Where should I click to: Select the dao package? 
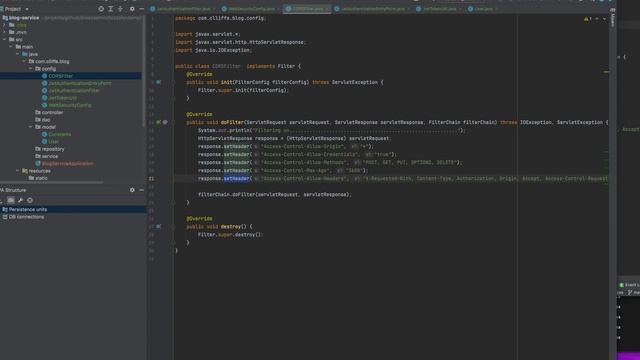click(46, 120)
